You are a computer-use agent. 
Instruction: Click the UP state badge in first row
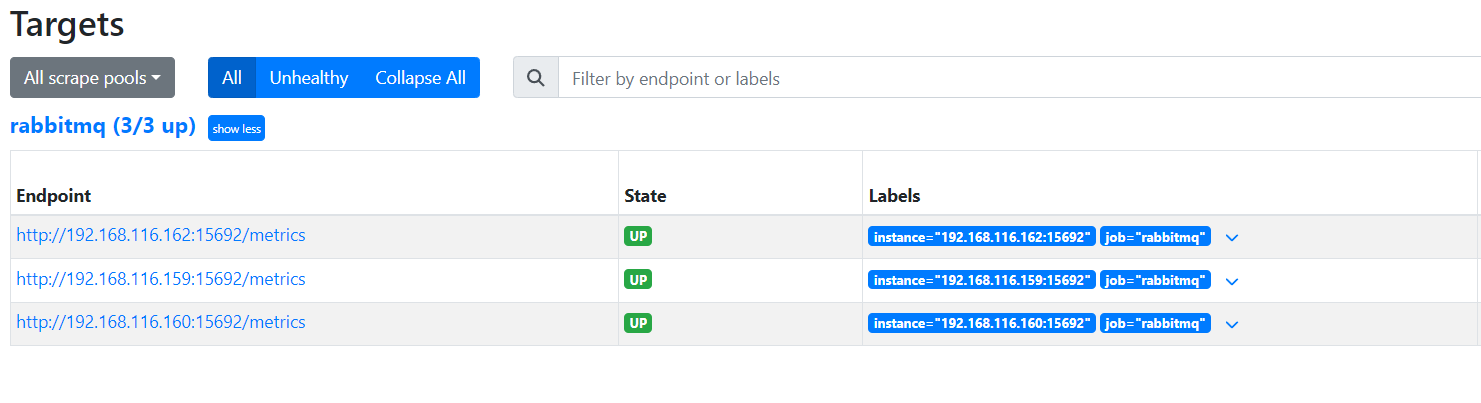638,236
